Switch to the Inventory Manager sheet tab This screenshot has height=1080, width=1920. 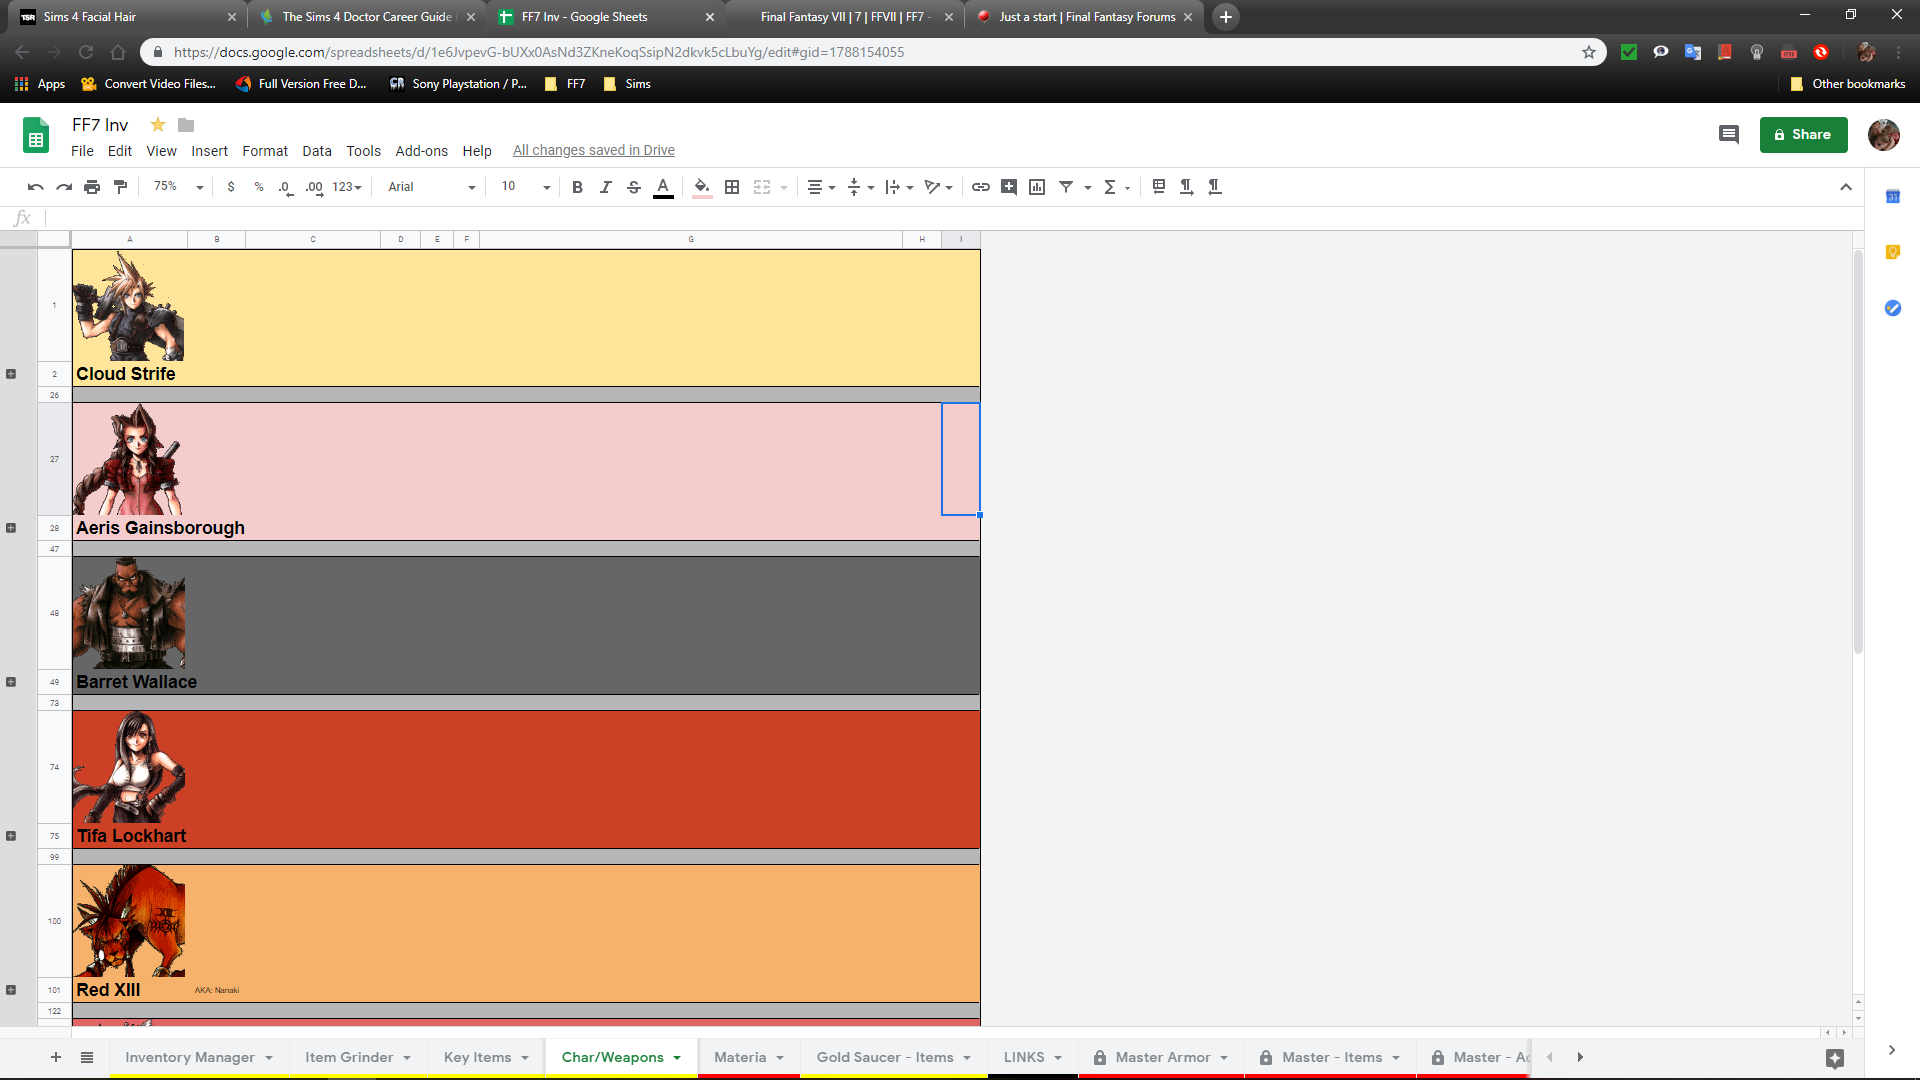pyautogui.click(x=199, y=1057)
